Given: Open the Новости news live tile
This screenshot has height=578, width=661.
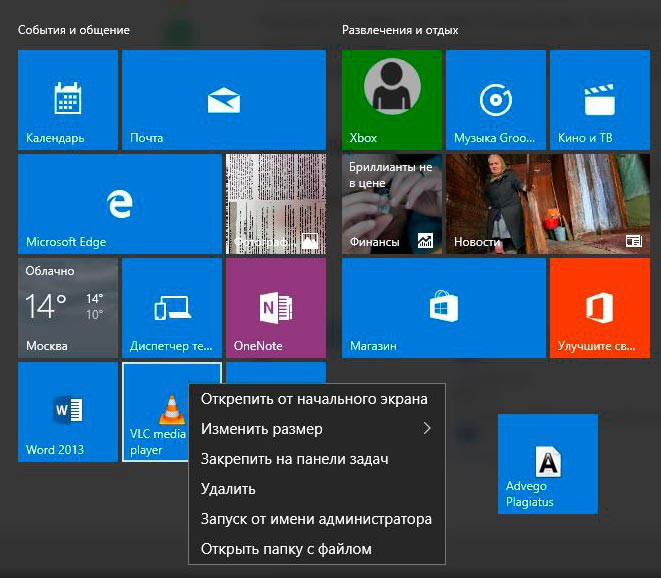Looking at the screenshot, I should pos(547,204).
